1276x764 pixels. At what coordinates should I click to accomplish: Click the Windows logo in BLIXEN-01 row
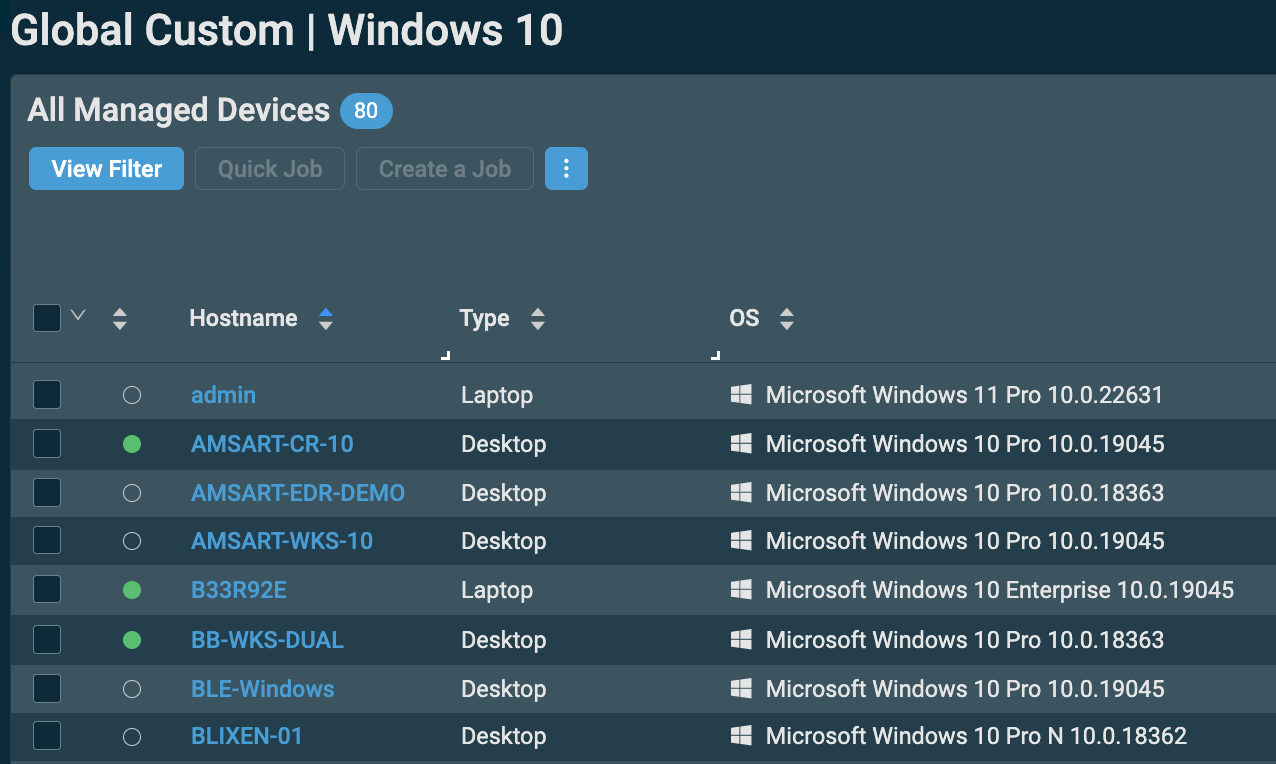(741, 737)
